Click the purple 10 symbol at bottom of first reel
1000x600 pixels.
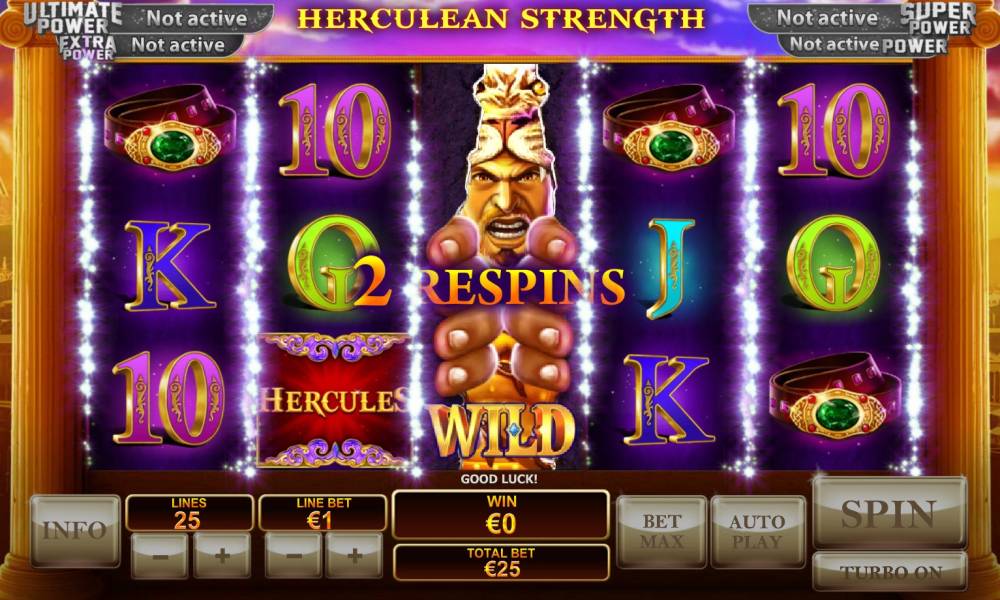pyautogui.click(x=169, y=397)
